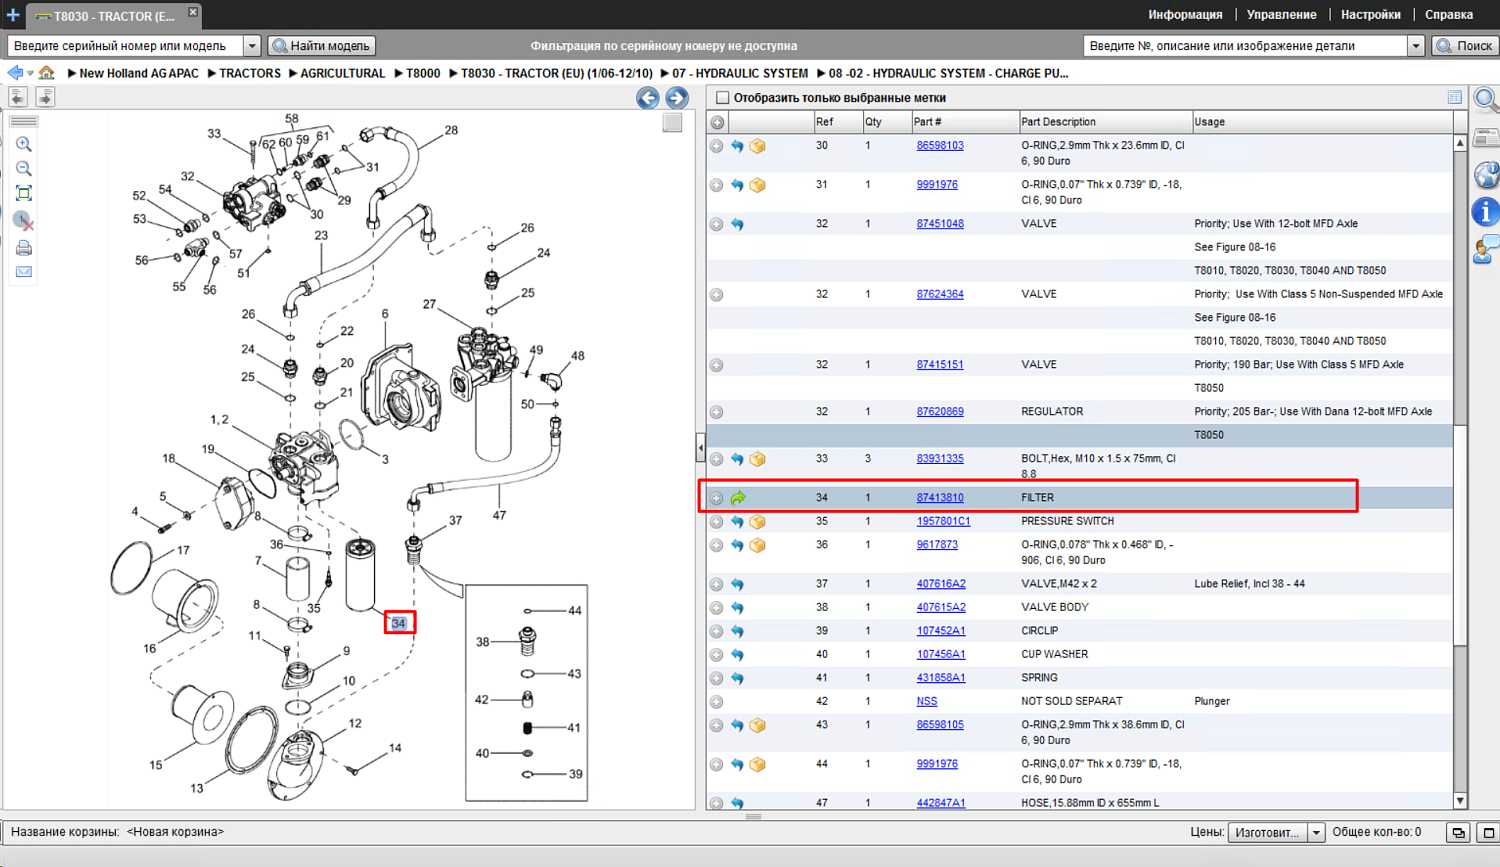Open the serial number or model dropdown
The width and height of the screenshot is (1500, 867).
pos(252,46)
